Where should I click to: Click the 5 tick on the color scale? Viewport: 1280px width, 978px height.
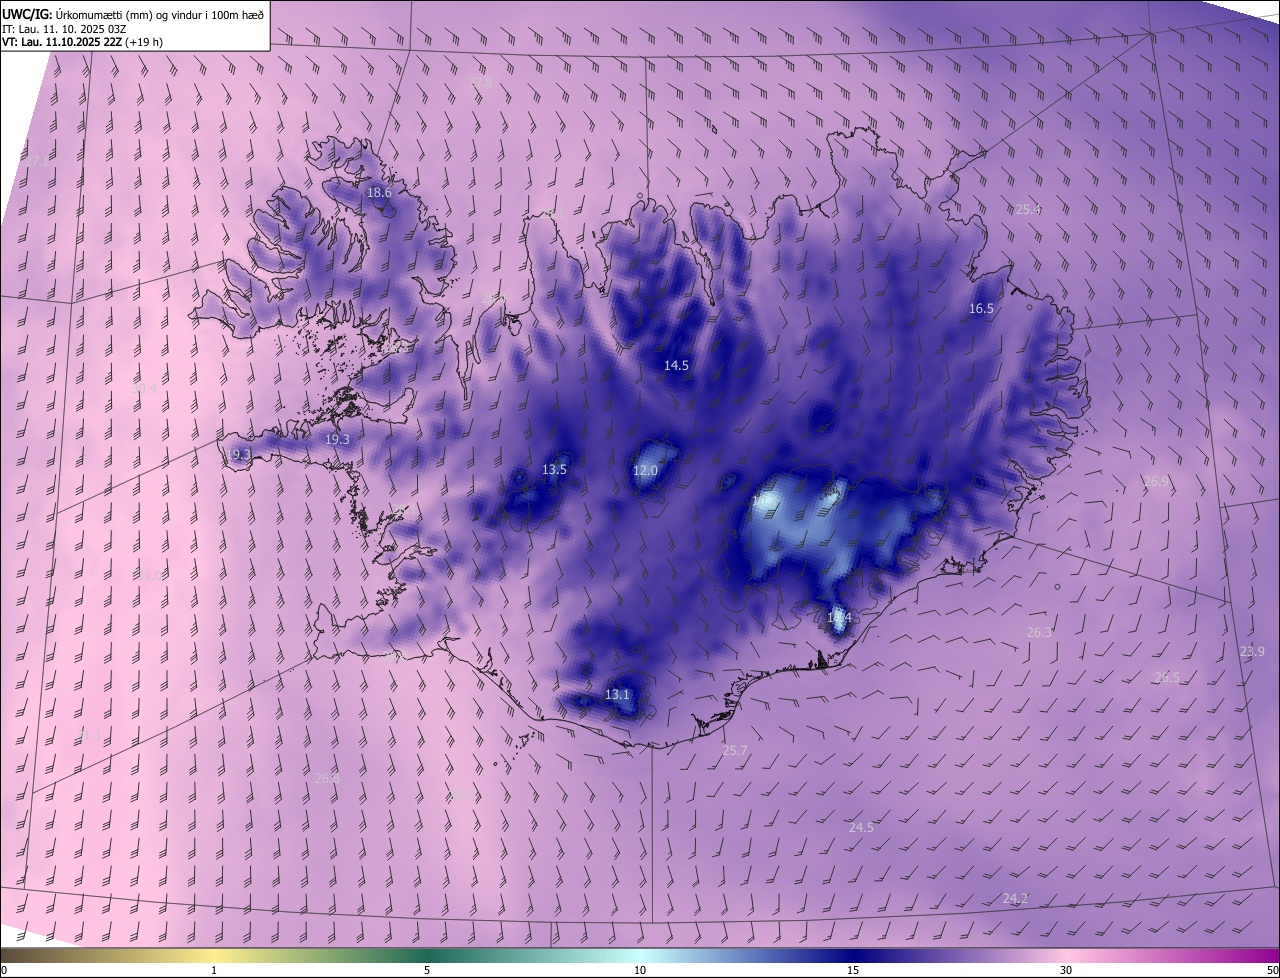click(x=427, y=970)
